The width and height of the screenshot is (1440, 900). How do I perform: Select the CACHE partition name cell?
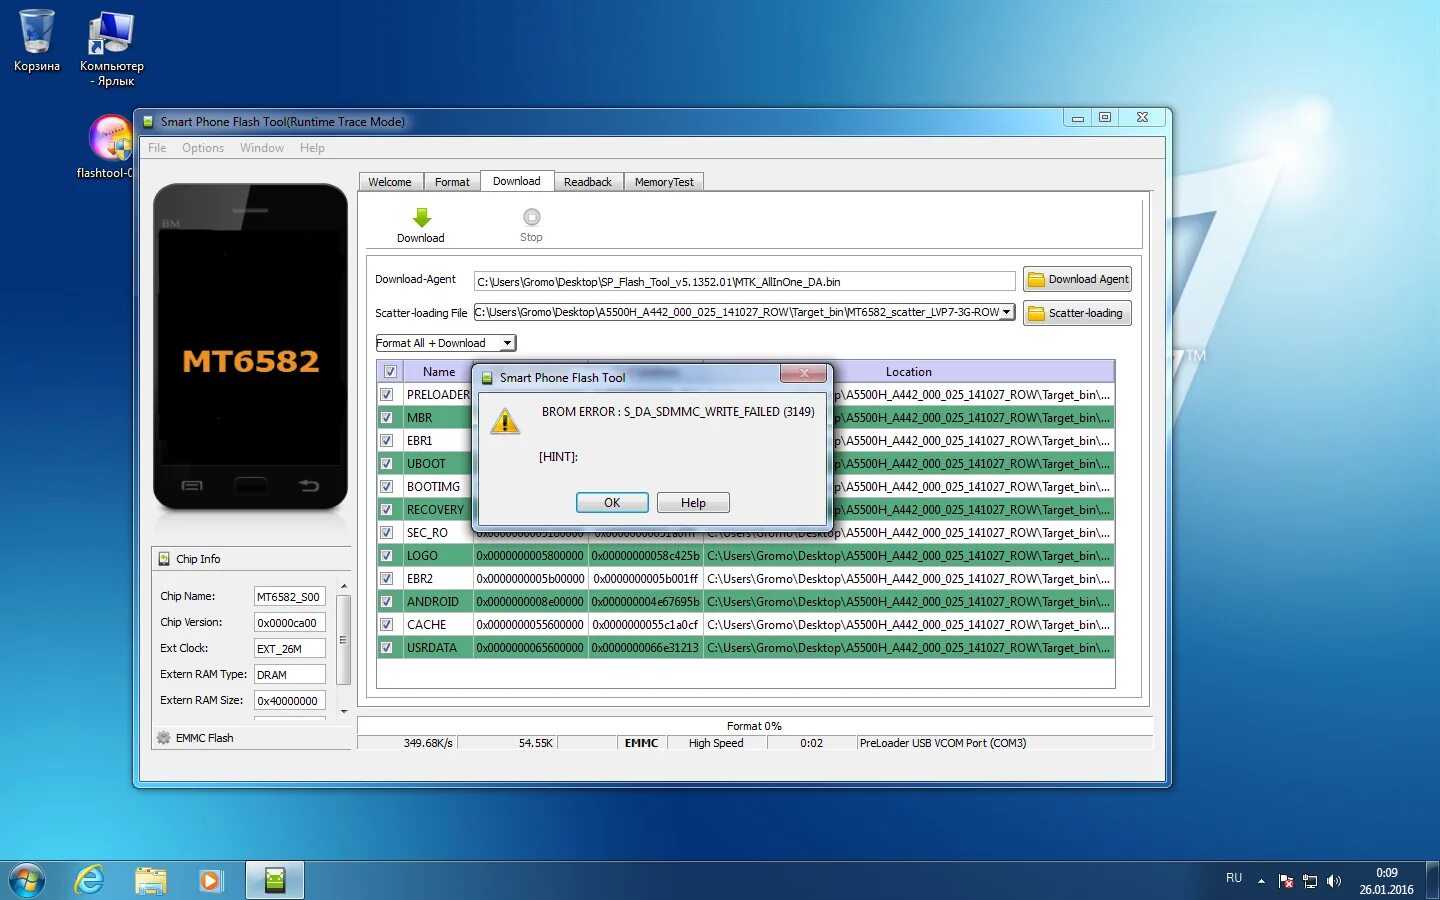(x=437, y=625)
